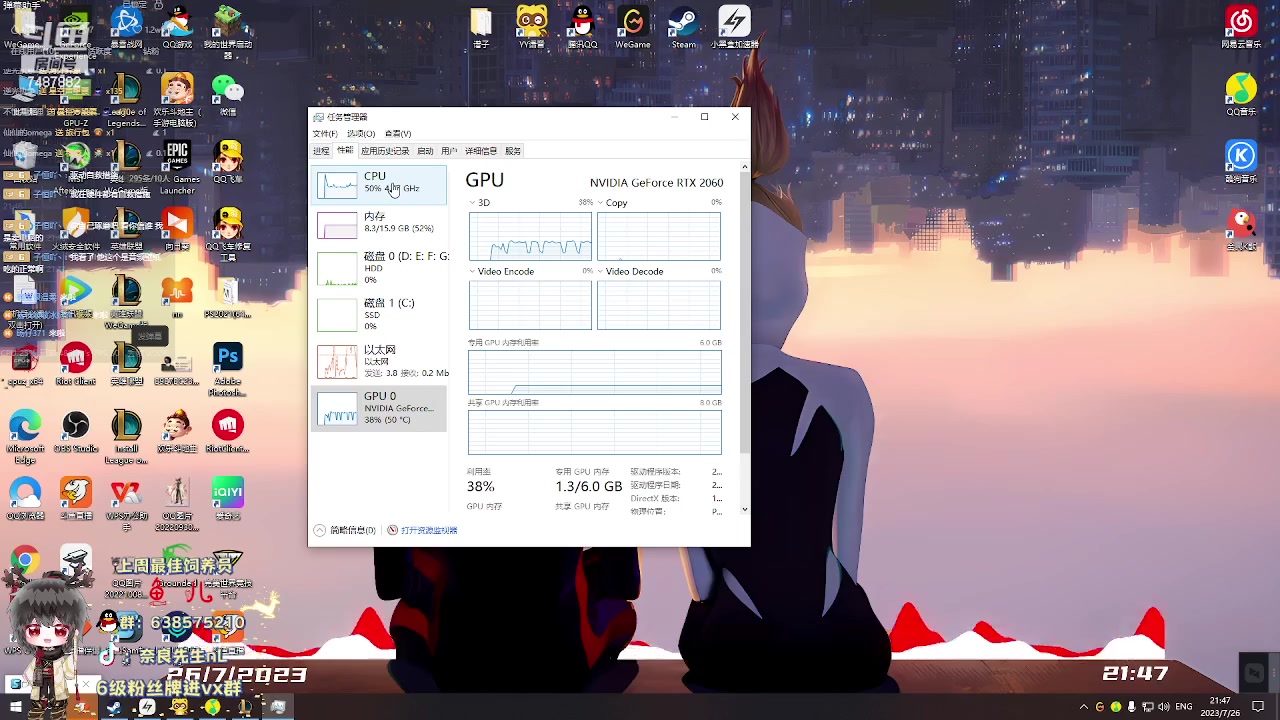The height and width of the screenshot is (720, 1280).
Task: Open the QQ音乐 desktop icon
Action: click(x=1241, y=94)
